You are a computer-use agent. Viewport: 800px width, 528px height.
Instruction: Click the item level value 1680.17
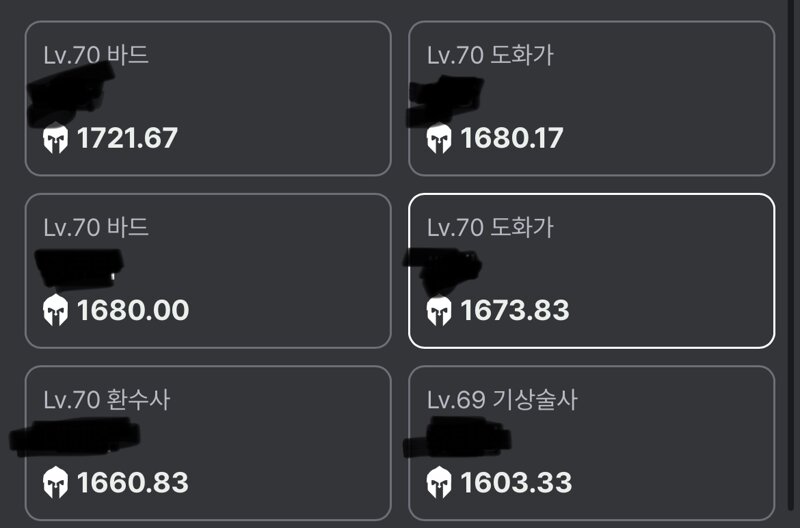(x=512, y=138)
